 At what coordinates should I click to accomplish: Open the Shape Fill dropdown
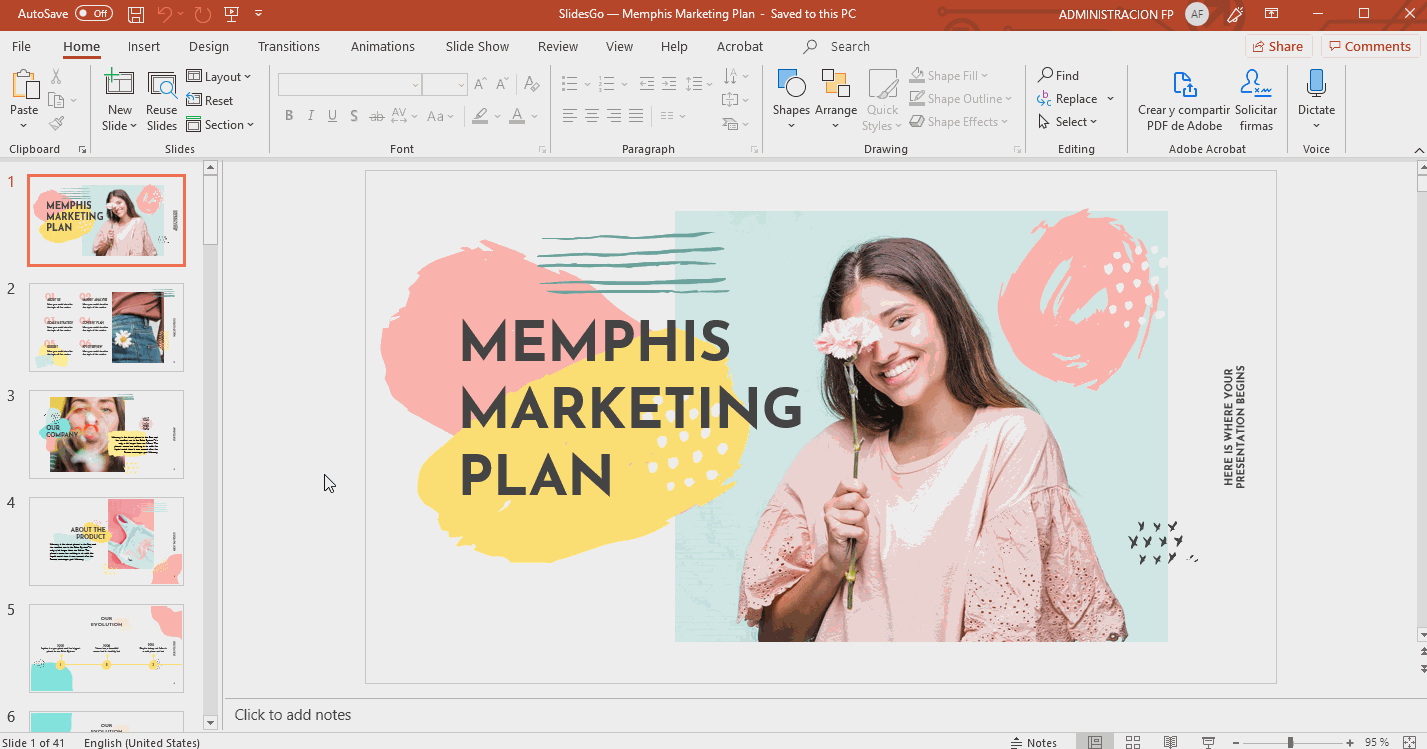click(987, 74)
